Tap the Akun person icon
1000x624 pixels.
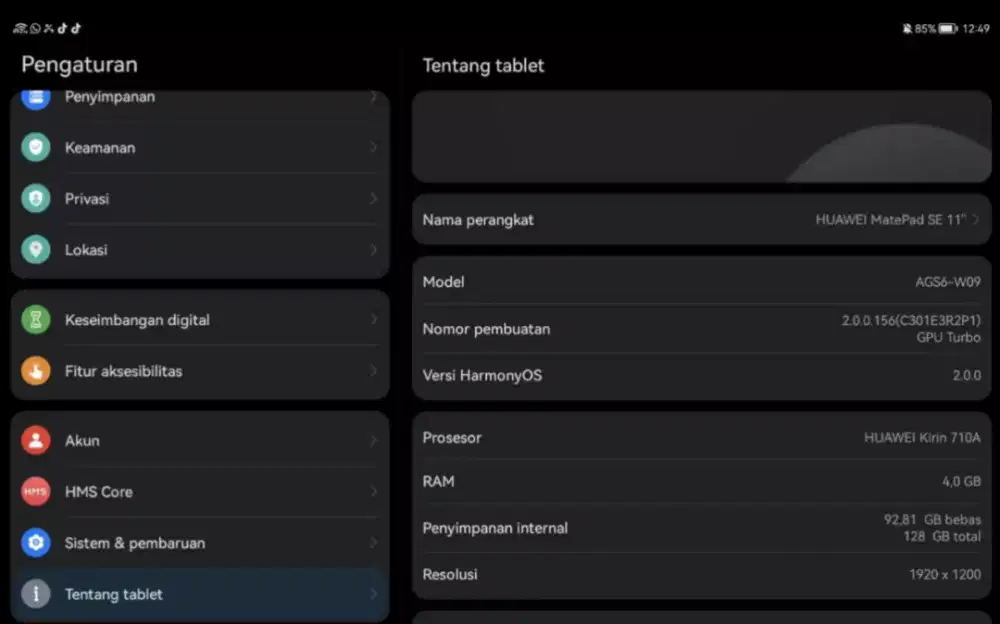[36, 440]
